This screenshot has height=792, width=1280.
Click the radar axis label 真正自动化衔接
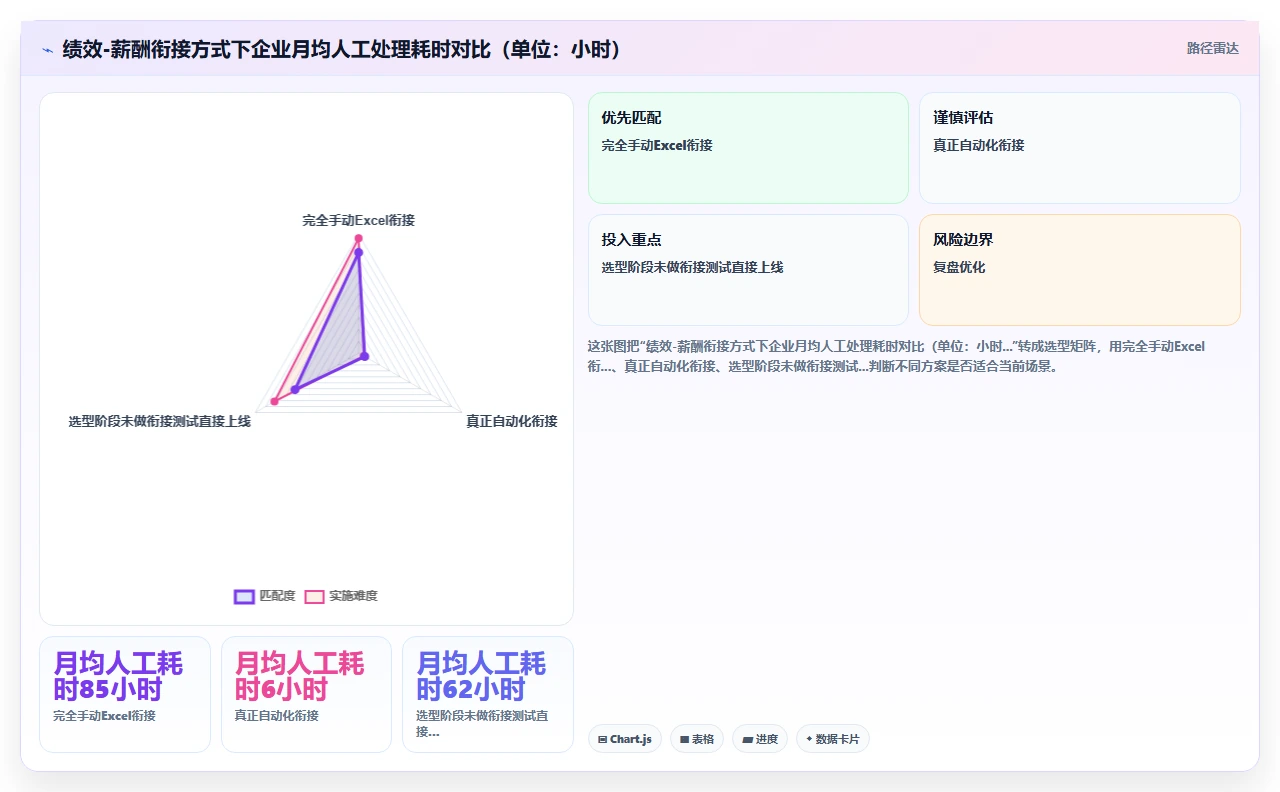(x=512, y=421)
